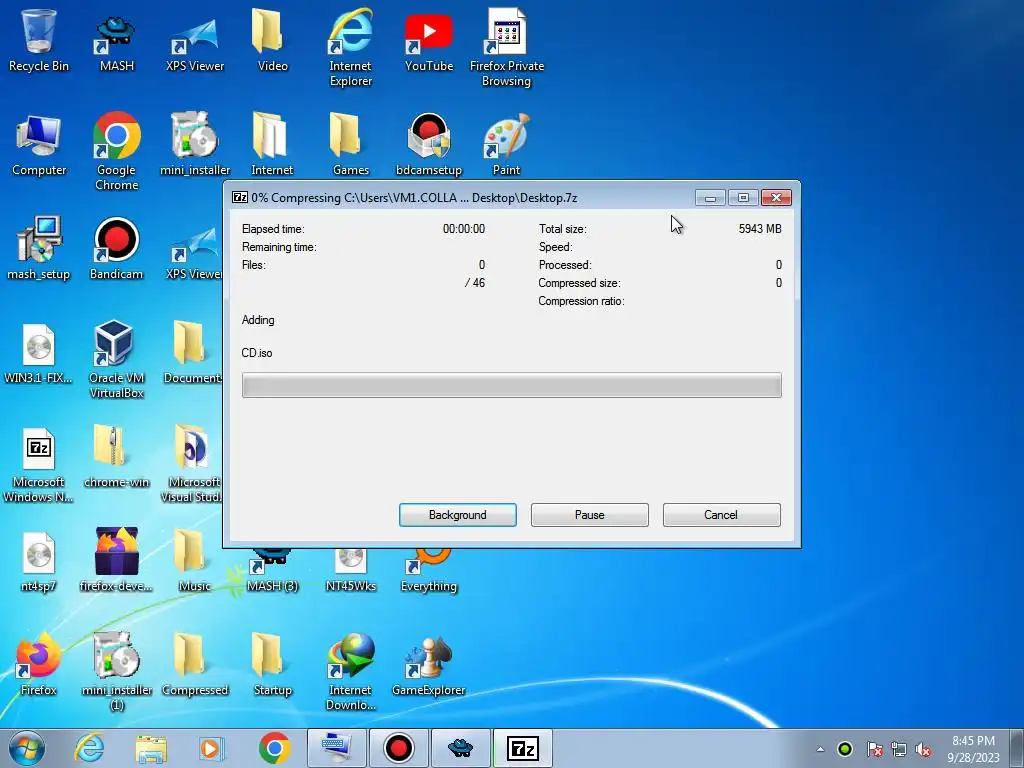Screen dimensions: 1024x768
Task: Open Google Chrome from the taskbar
Action: click(274, 748)
